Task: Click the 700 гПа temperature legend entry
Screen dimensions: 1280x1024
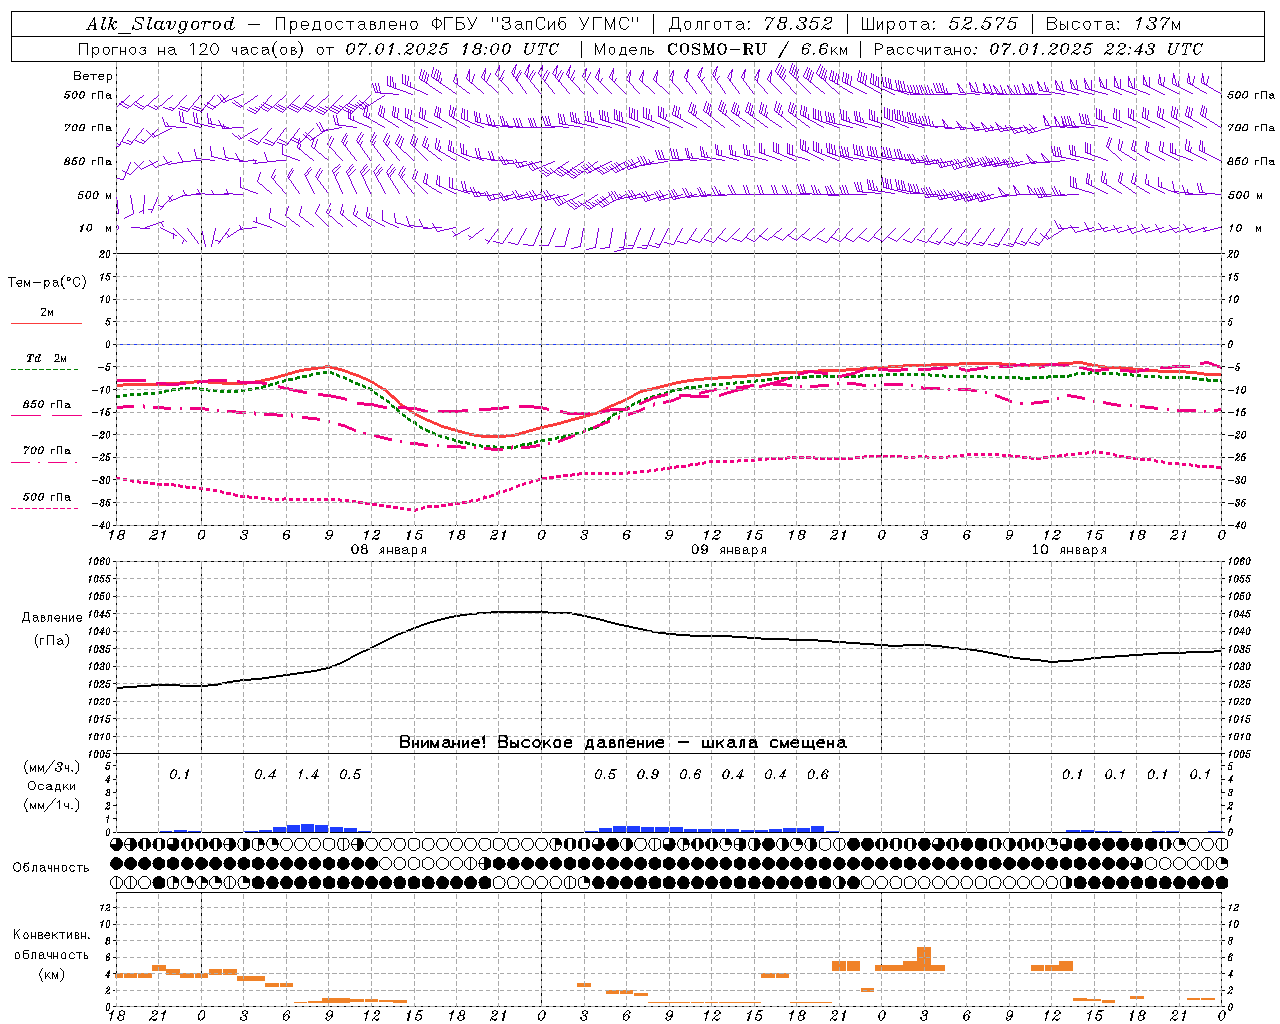Action: pos(47,451)
